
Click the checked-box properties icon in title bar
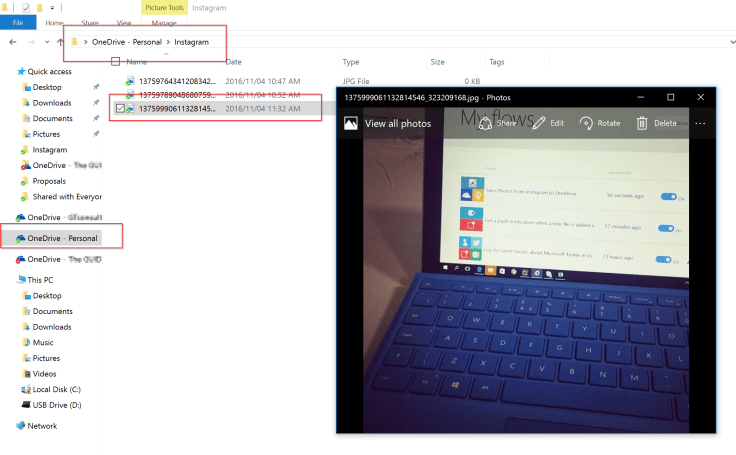point(26,7)
